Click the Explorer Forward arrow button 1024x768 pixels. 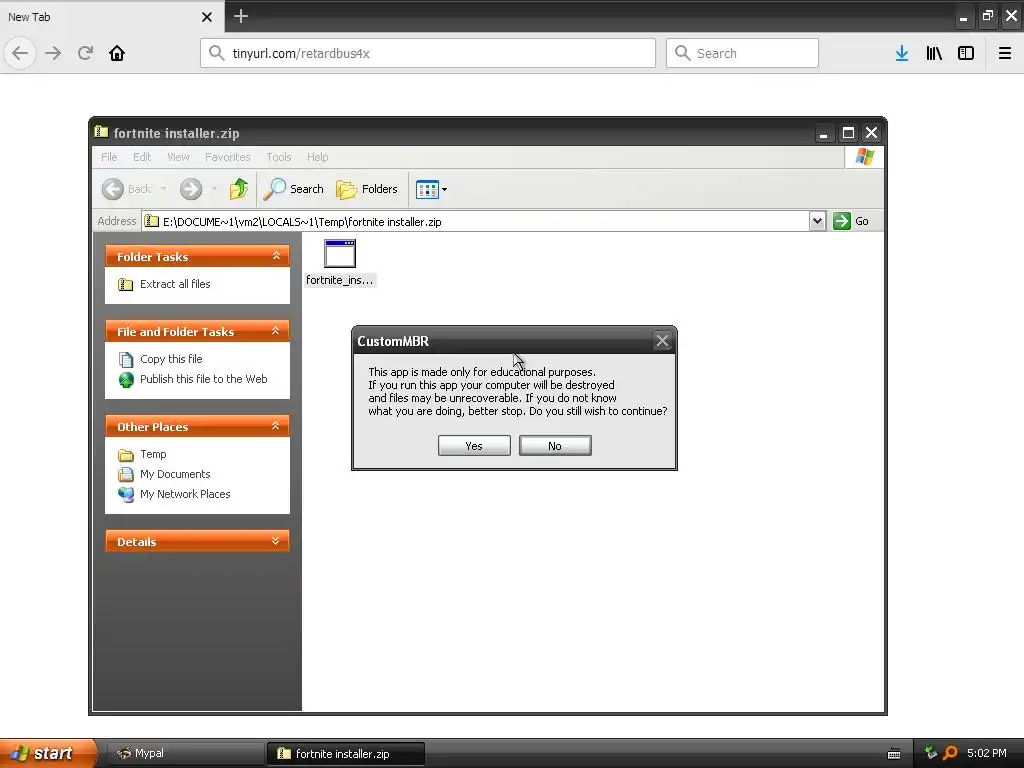coord(191,189)
